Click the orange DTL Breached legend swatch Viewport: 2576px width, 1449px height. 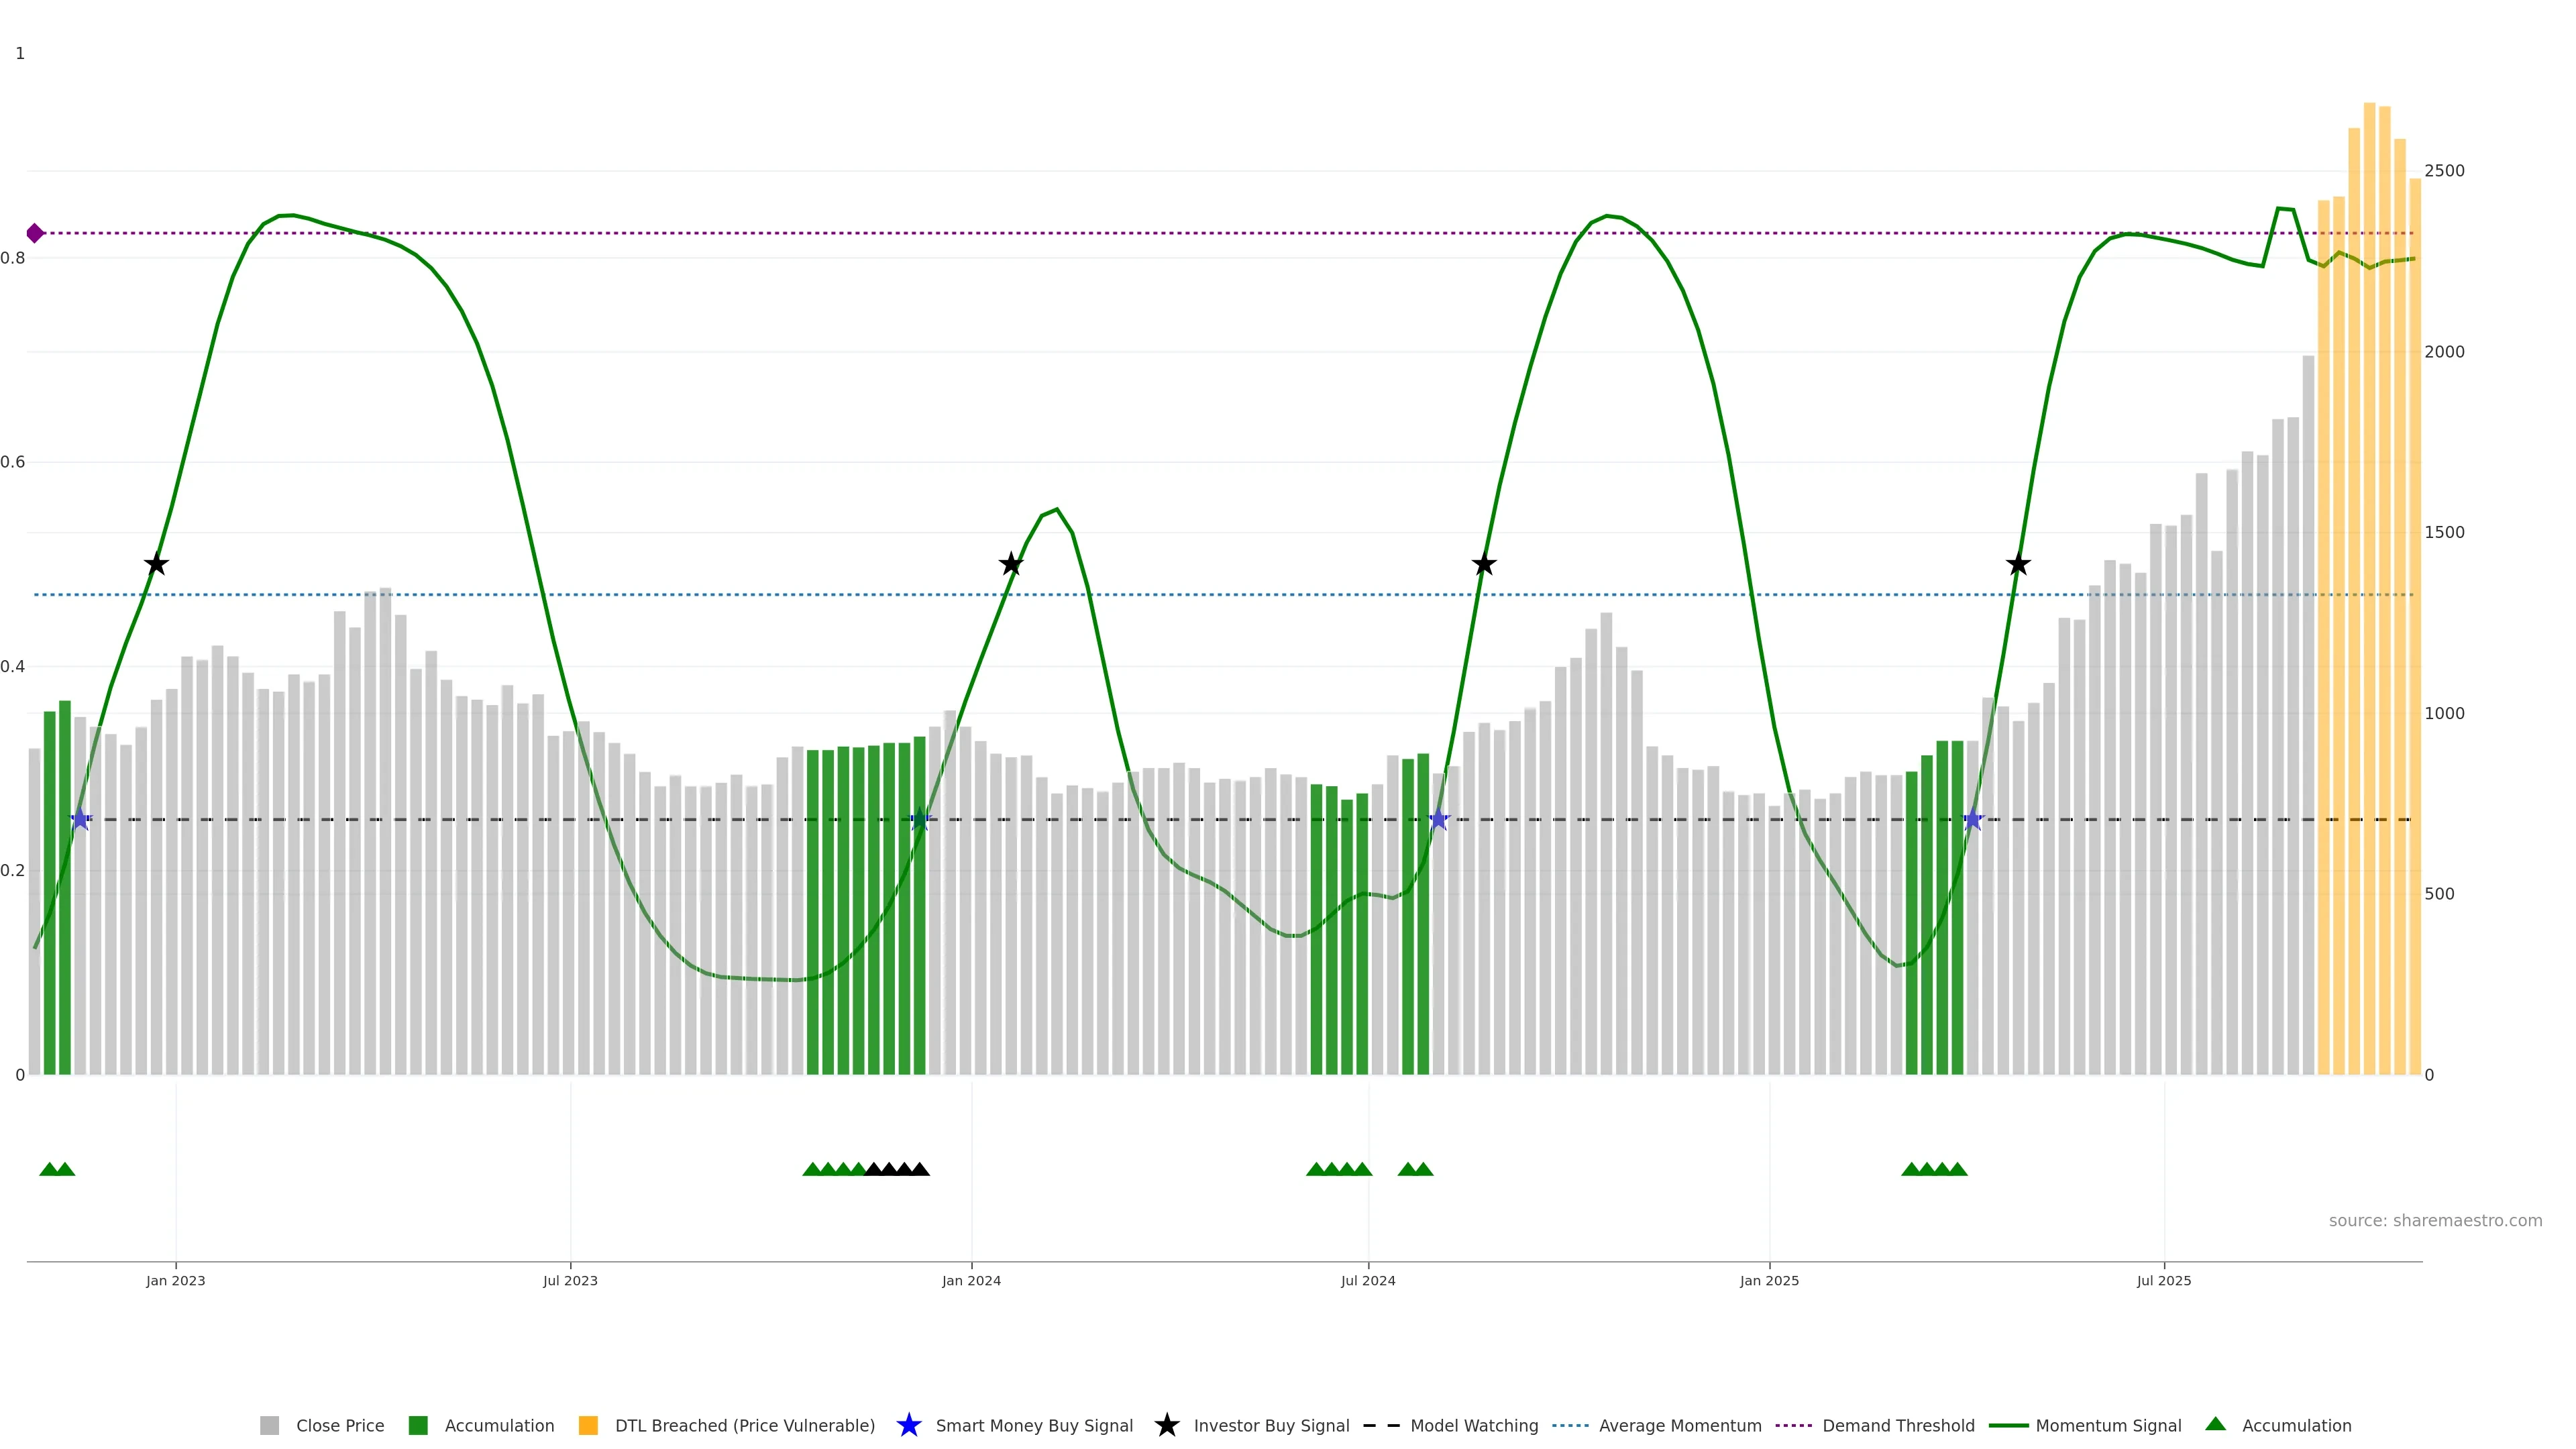click(588, 1426)
